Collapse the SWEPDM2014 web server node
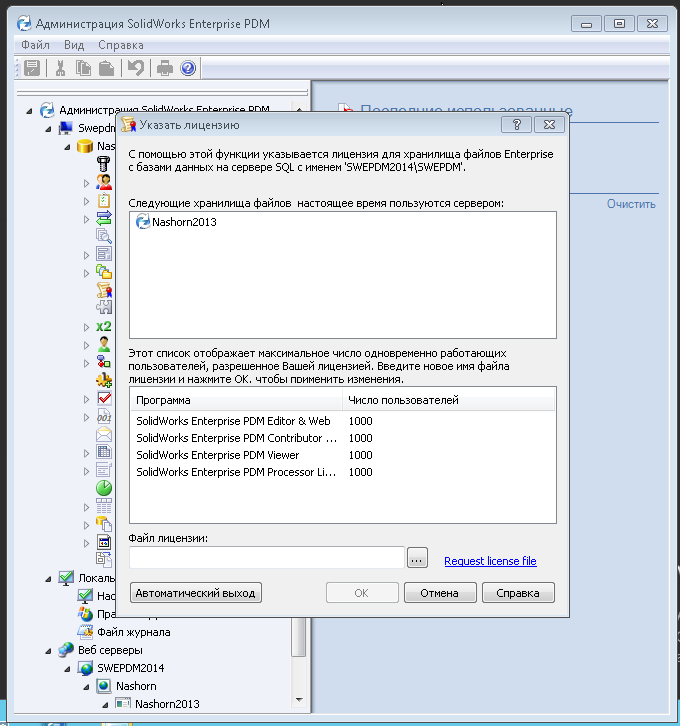This screenshot has height=726, width=680. click(67, 670)
